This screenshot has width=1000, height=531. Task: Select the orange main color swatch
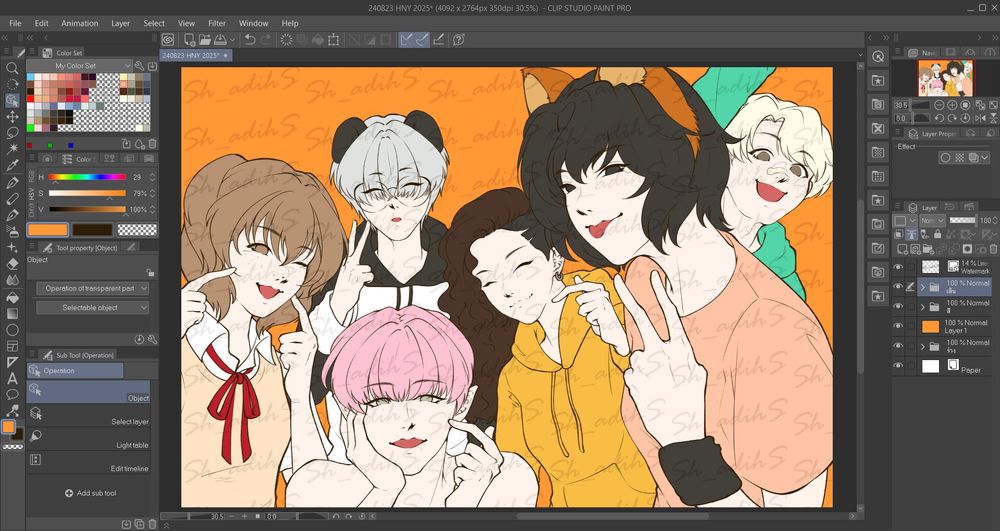[x=48, y=230]
